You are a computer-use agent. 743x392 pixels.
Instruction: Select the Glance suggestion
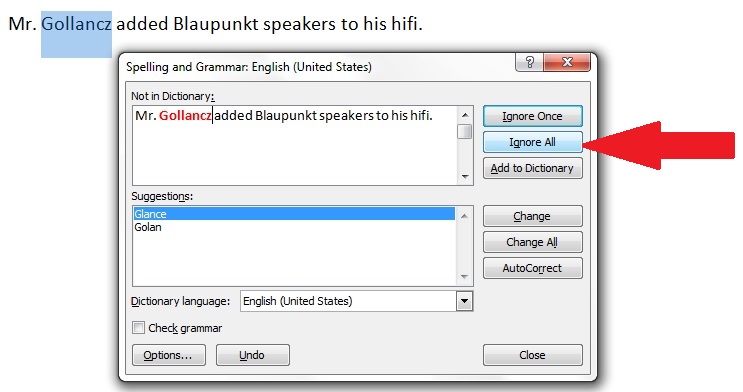click(x=294, y=214)
